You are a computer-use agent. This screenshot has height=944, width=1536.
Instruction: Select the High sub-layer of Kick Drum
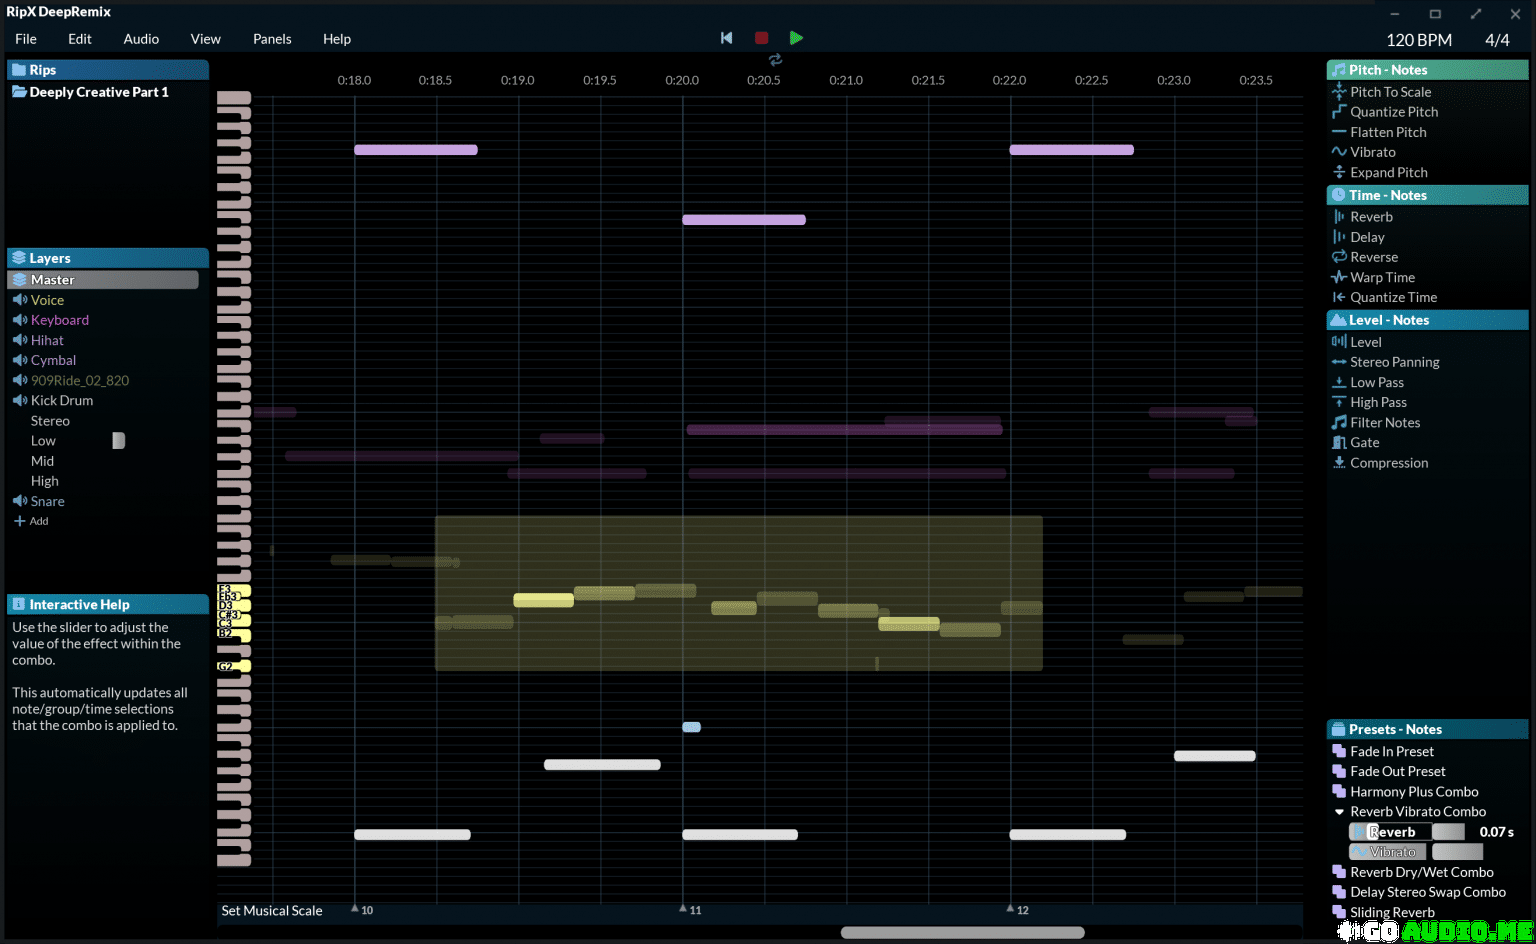point(45,481)
